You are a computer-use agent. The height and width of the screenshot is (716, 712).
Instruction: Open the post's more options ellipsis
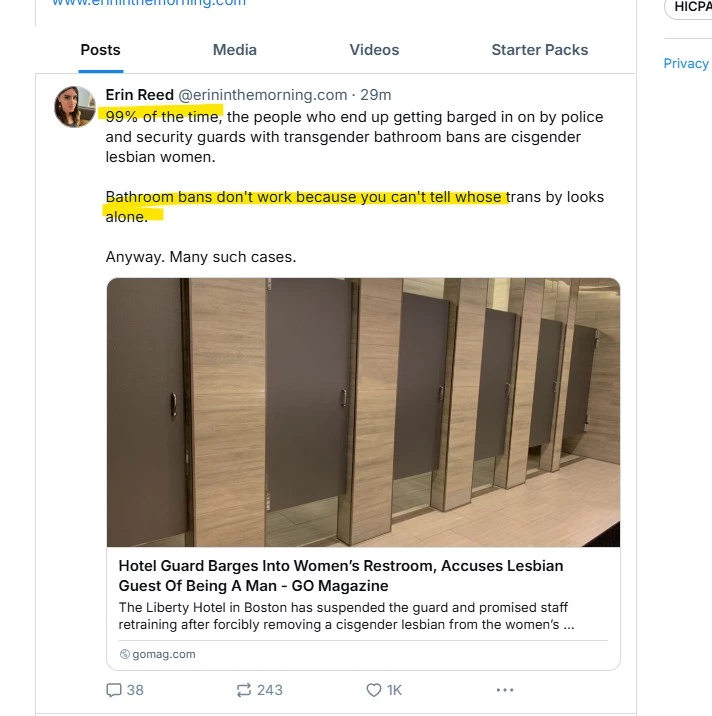(505, 689)
